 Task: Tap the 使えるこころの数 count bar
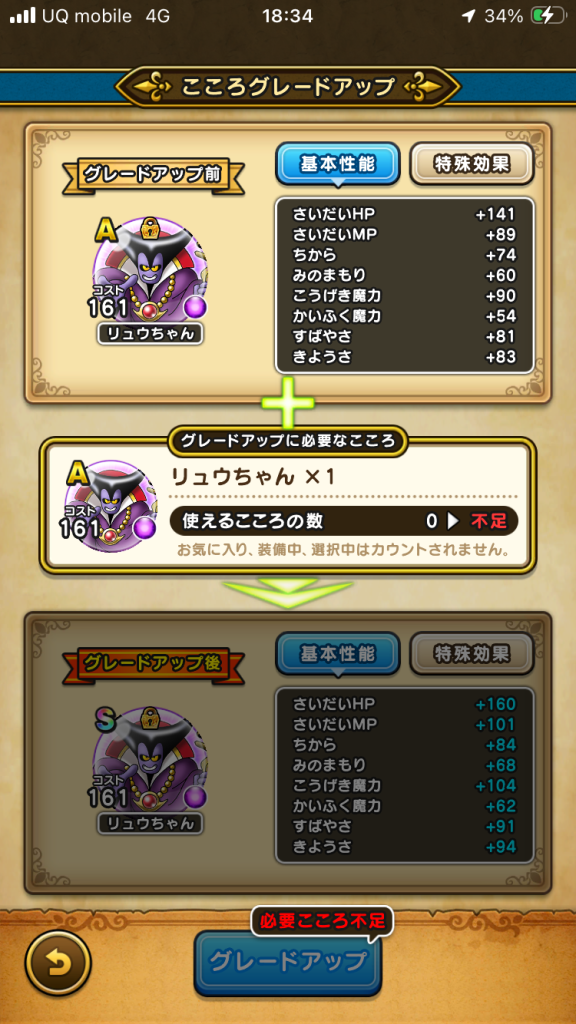coord(344,520)
